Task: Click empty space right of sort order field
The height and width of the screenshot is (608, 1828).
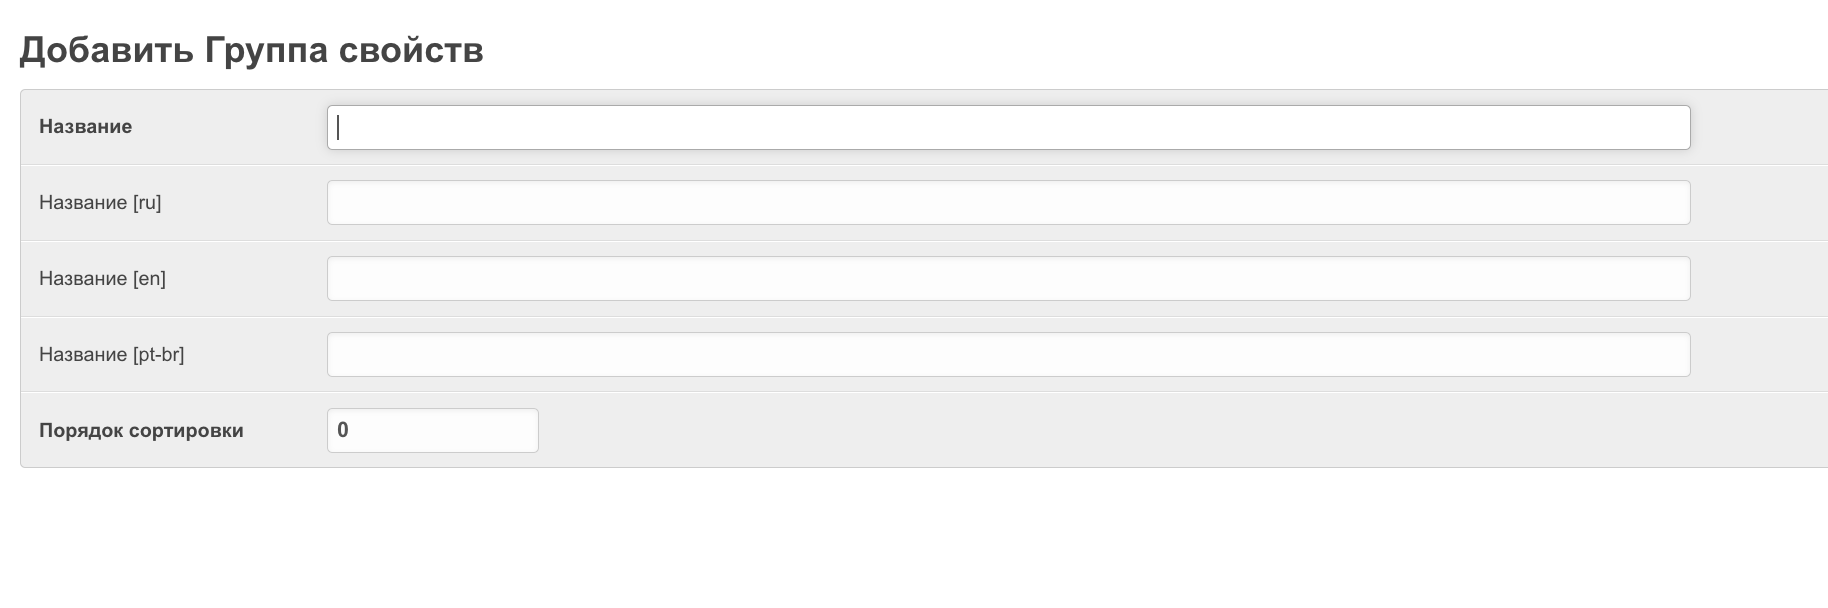Action: pos(1100,431)
